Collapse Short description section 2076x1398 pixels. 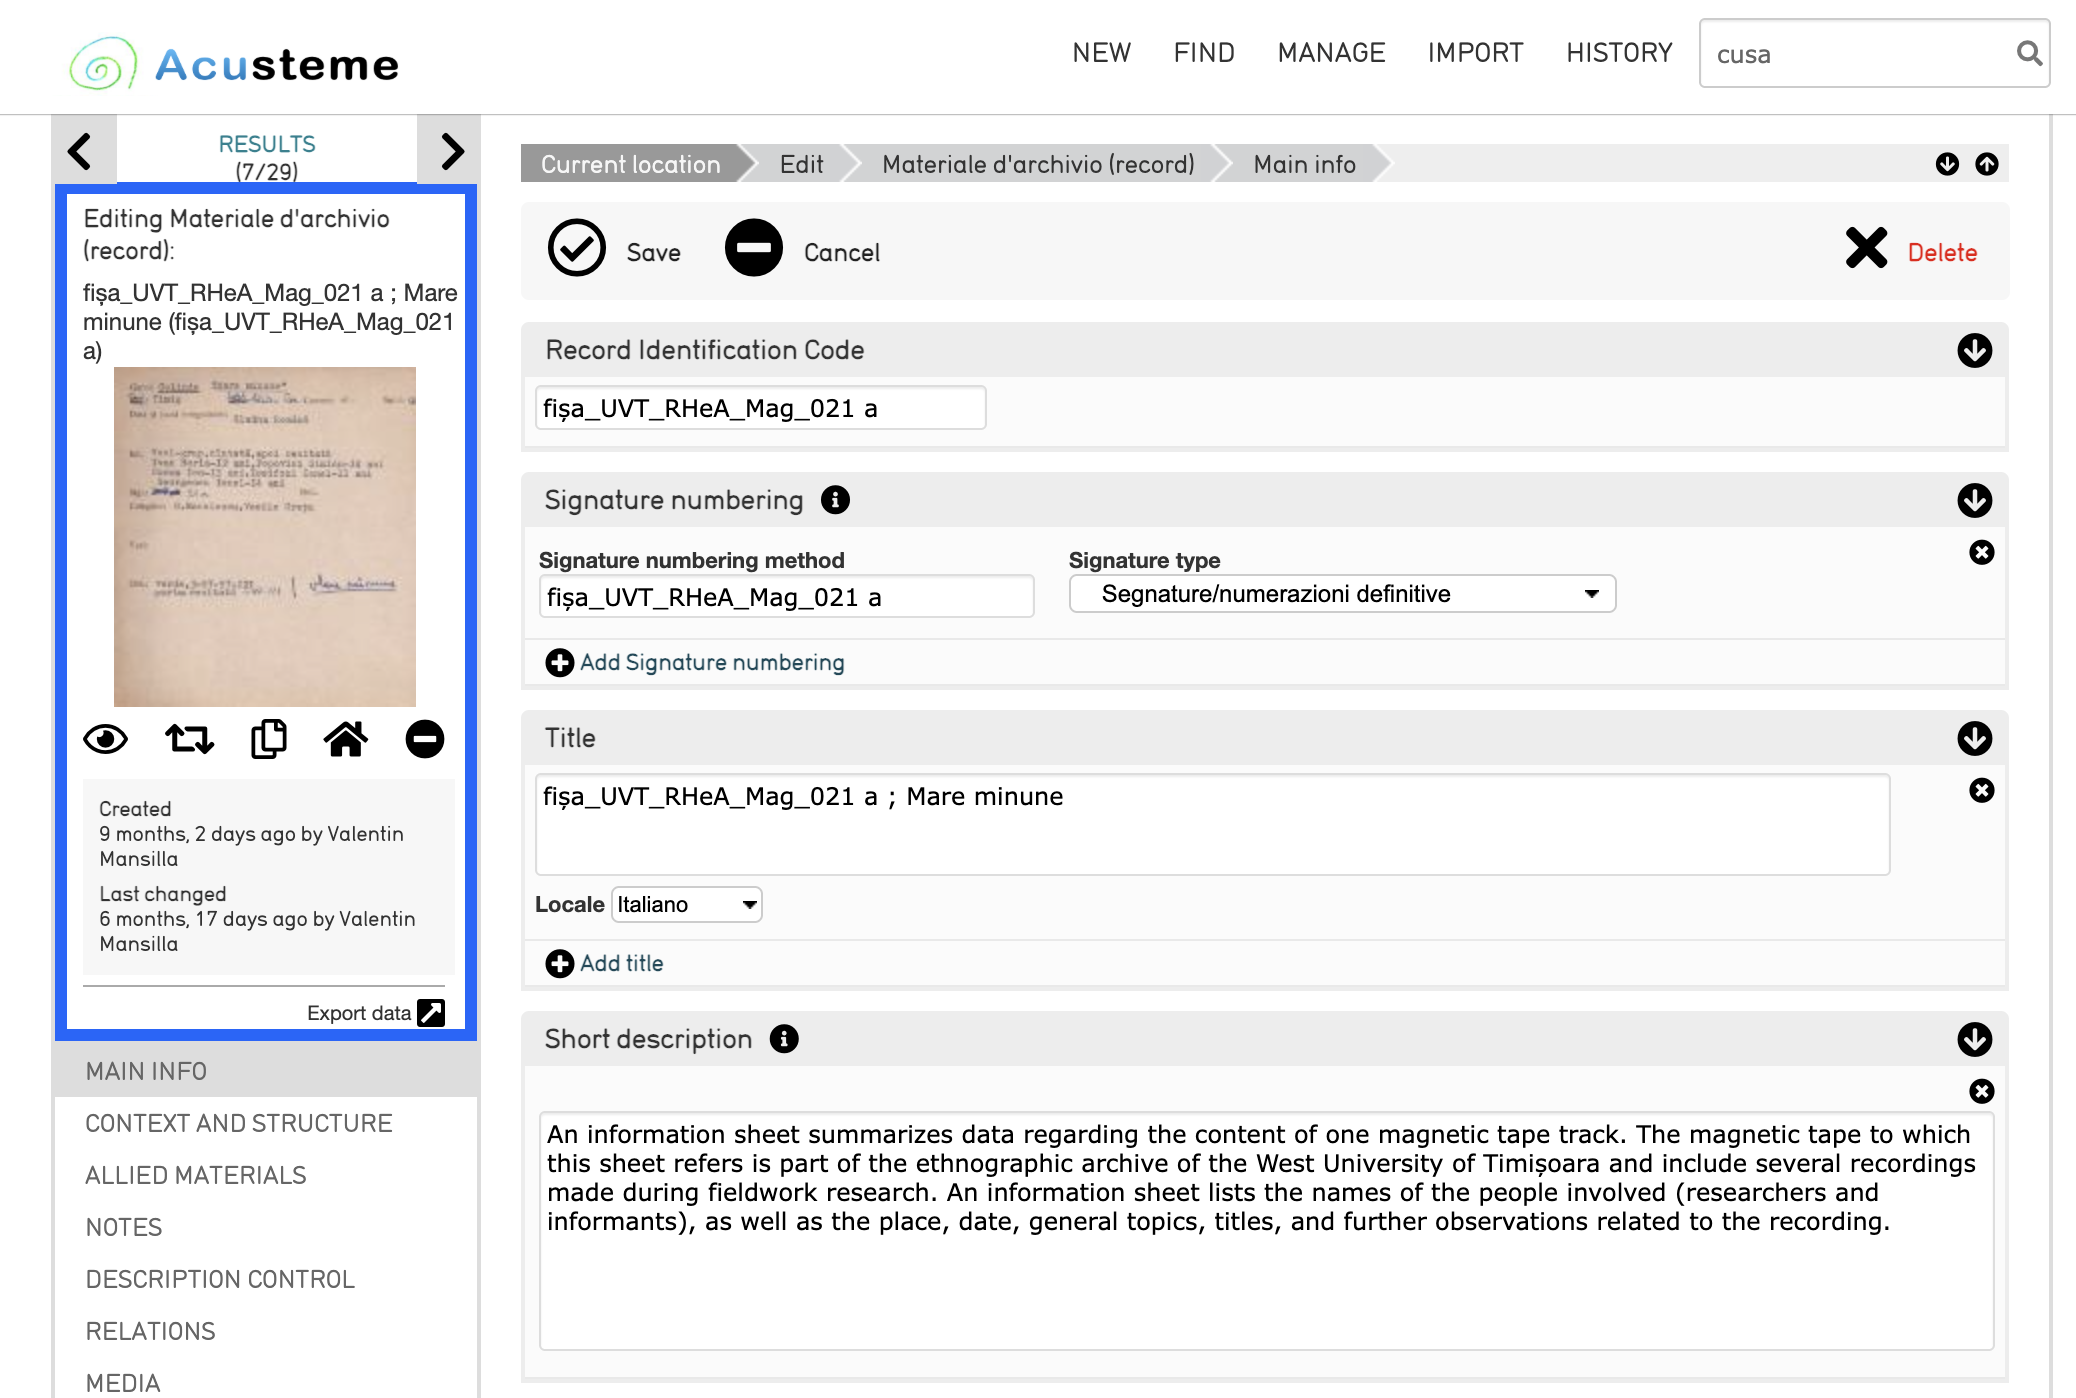pos(1975,1039)
